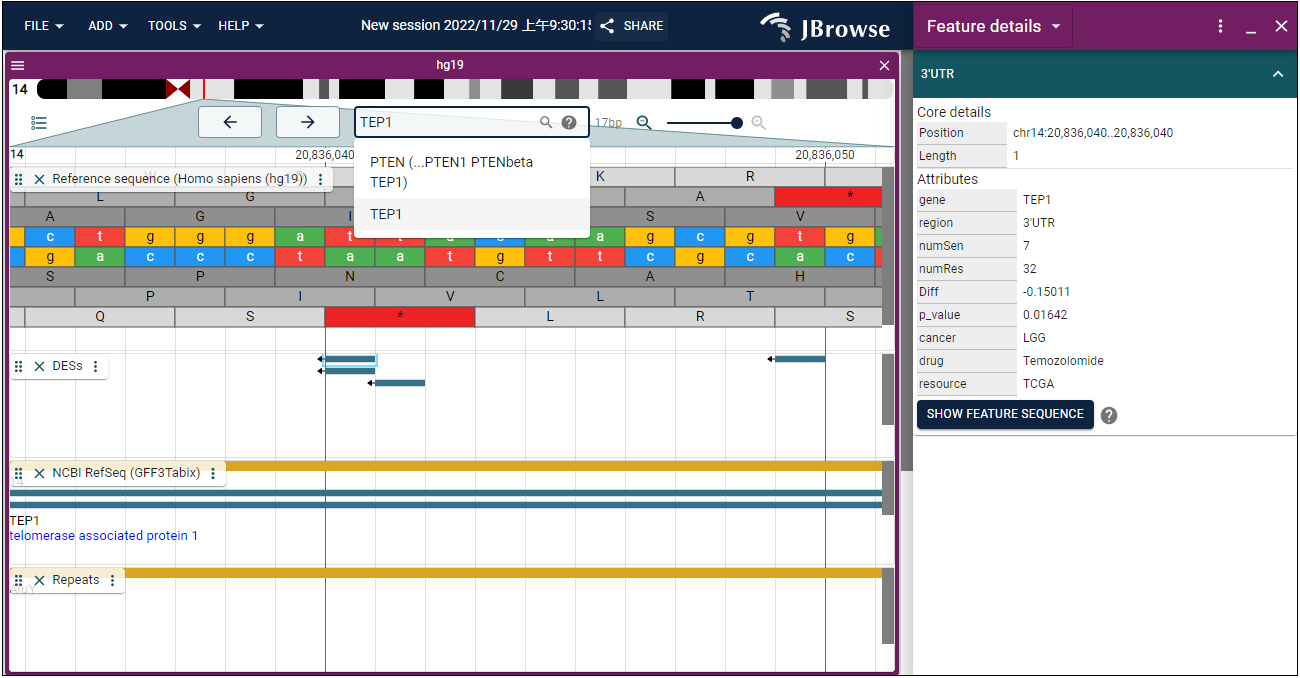
Task: Click the rightmost DES feature bar
Action: 800,359
